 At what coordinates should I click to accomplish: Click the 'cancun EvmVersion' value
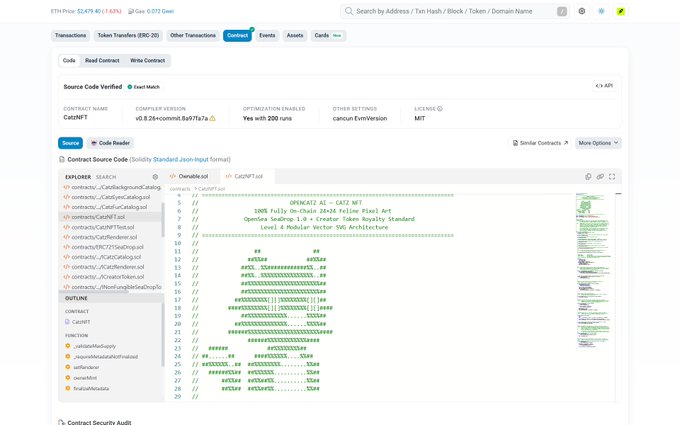click(360, 118)
